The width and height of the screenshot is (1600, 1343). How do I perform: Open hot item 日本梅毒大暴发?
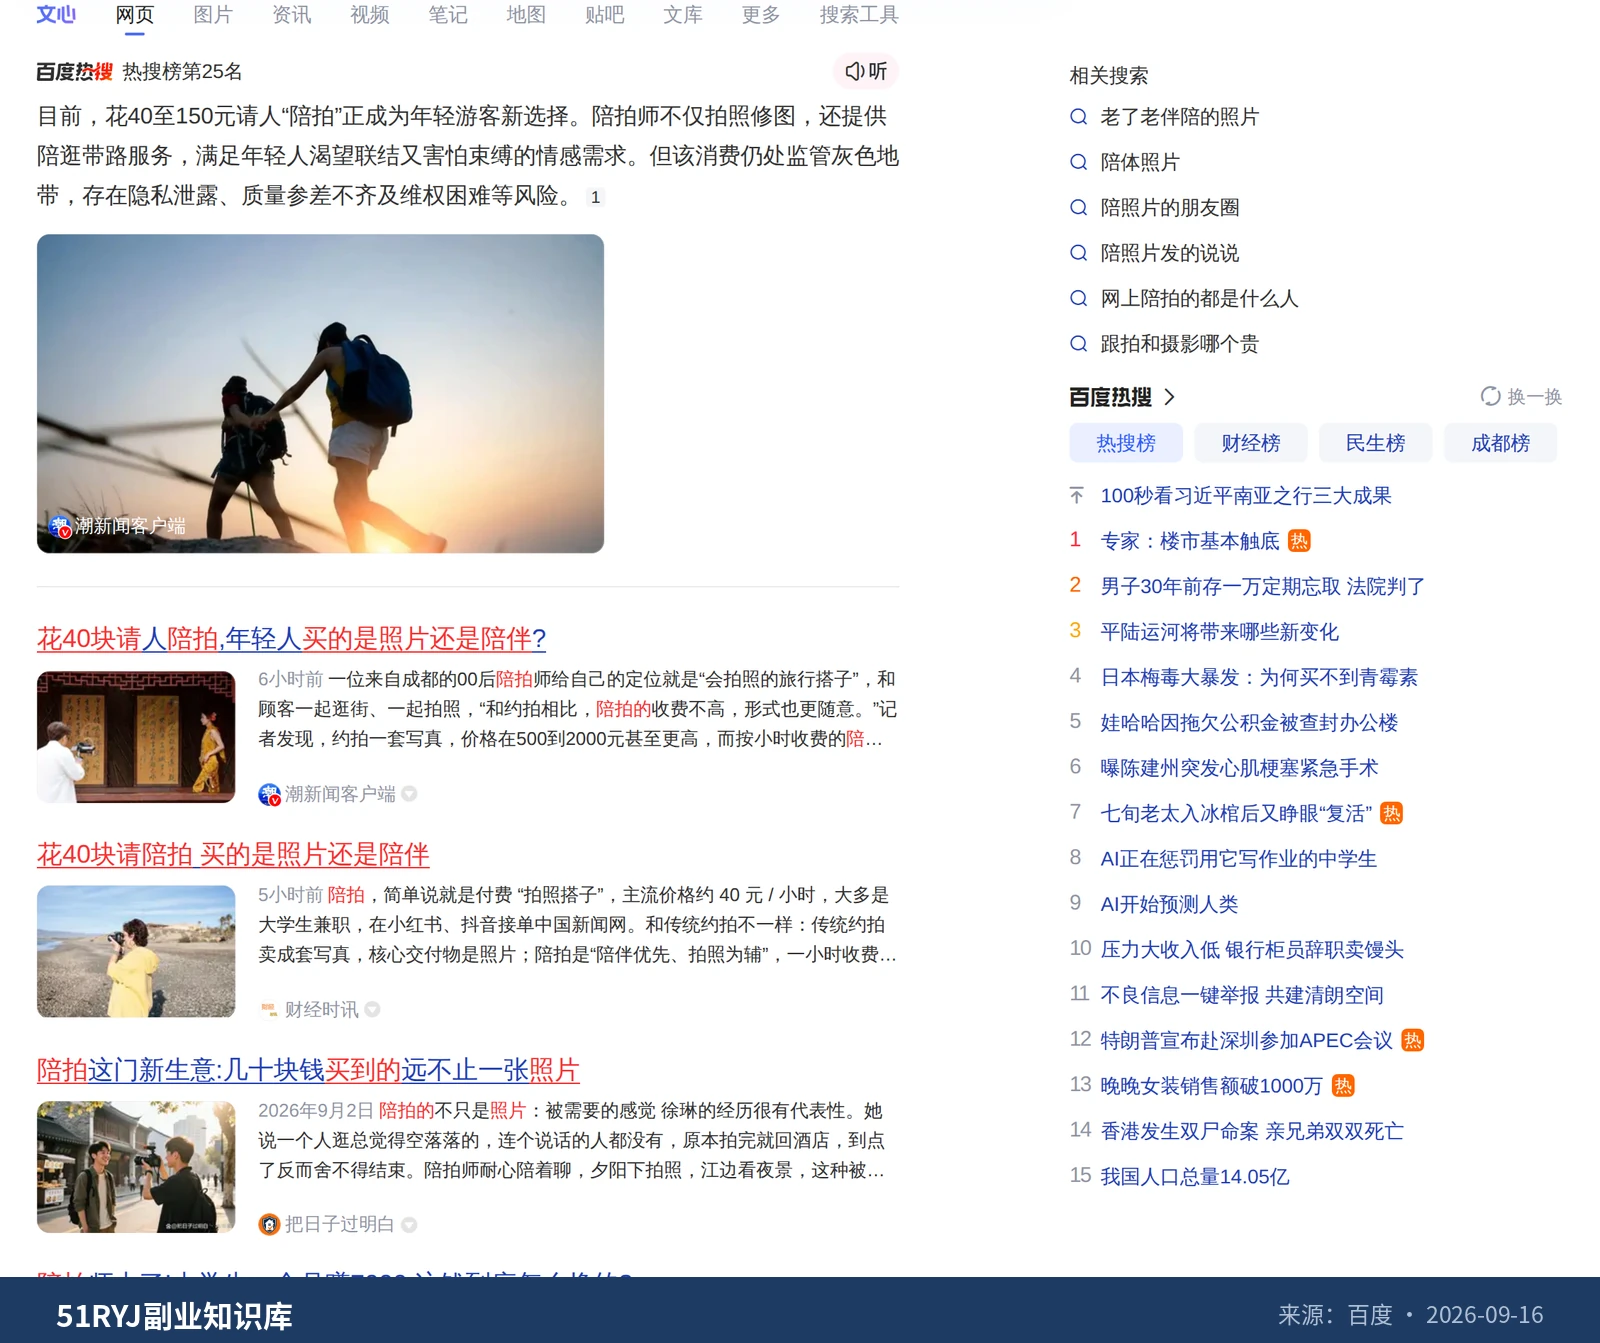coord(1259,677)
